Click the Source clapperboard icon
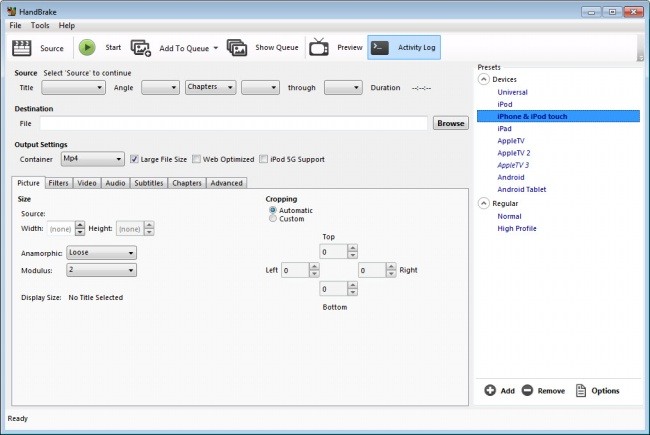The image size is (650, 435). [x=22, y=48]
